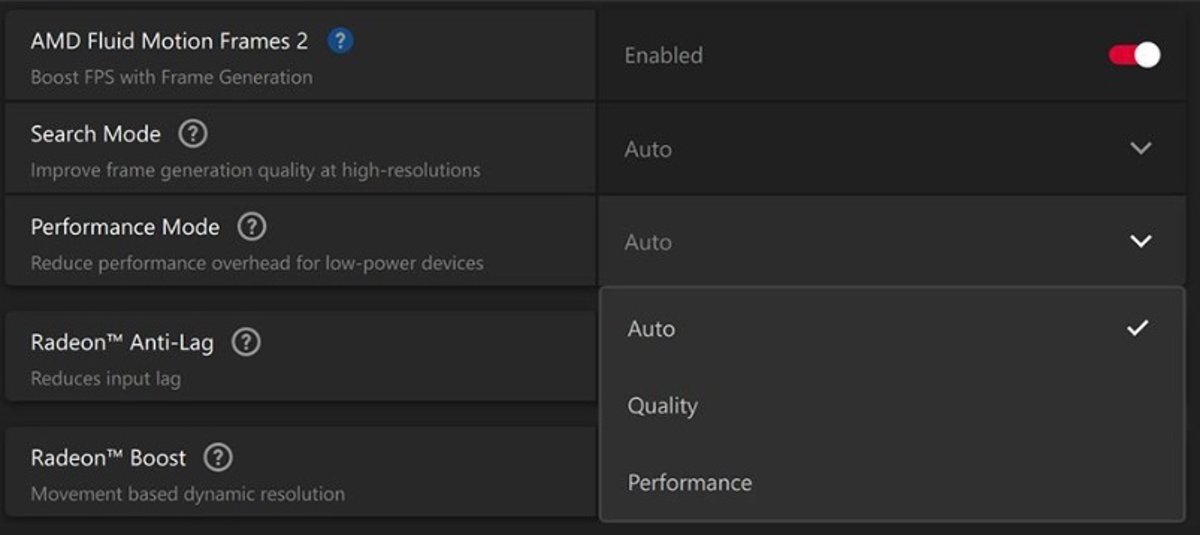
Task: Click the Radeon Boost help icon
Action: pos(218,458)
